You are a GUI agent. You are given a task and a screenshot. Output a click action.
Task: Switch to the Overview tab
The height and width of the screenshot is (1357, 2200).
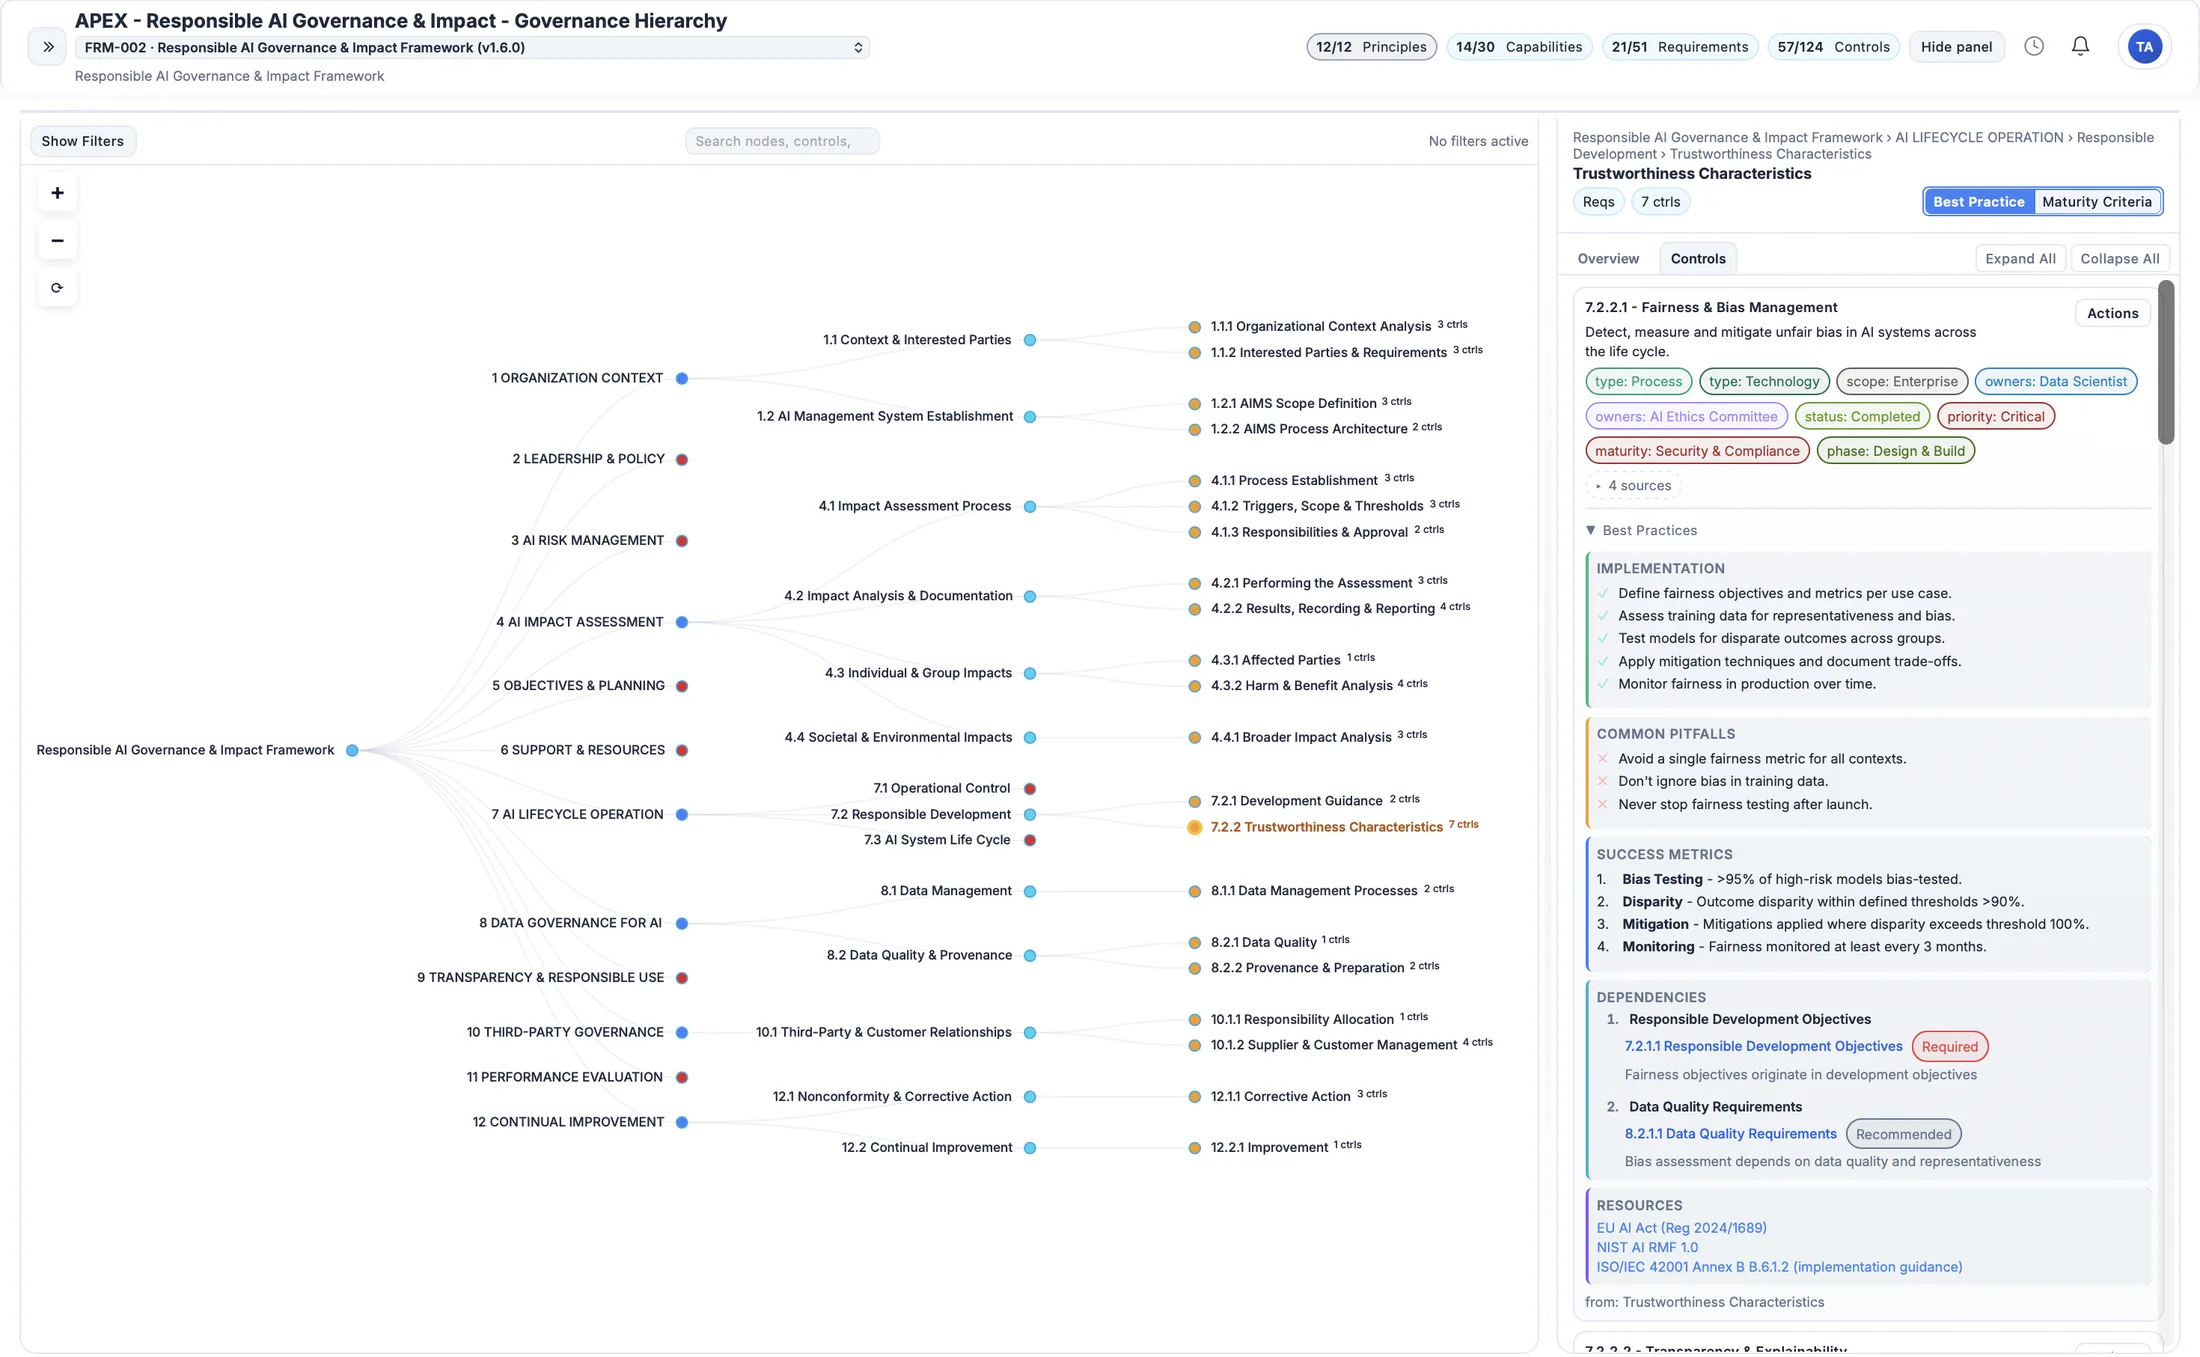[x=1608, y=259]
